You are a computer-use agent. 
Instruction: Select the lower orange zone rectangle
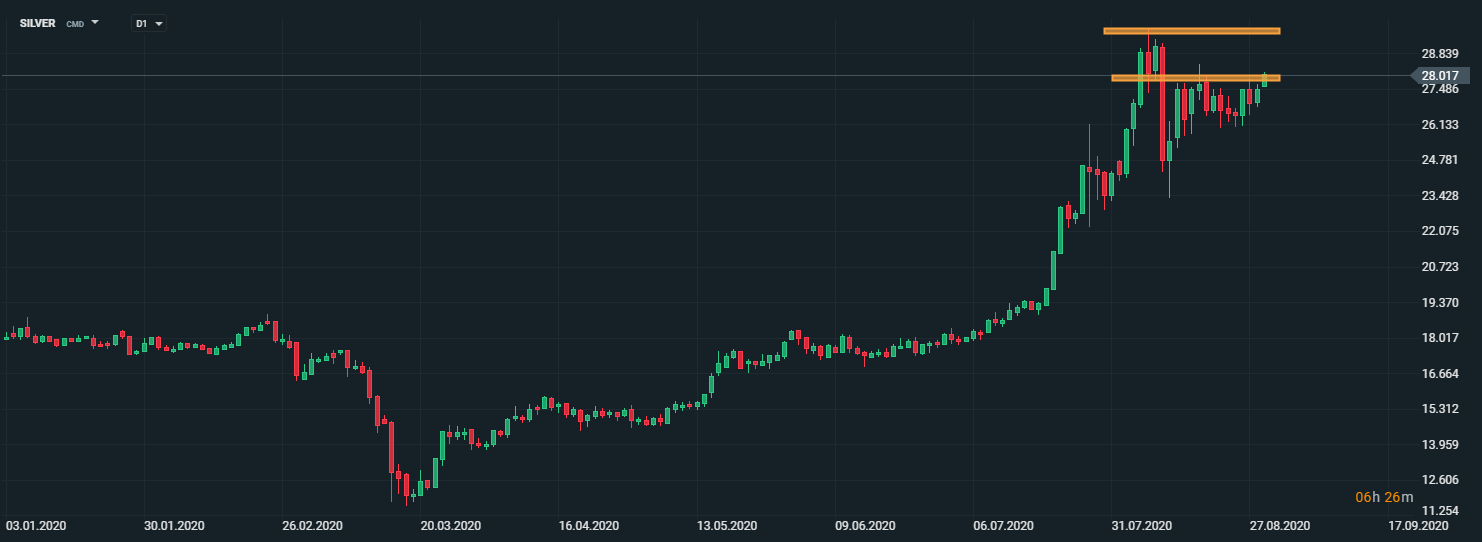click(1195, 78)
